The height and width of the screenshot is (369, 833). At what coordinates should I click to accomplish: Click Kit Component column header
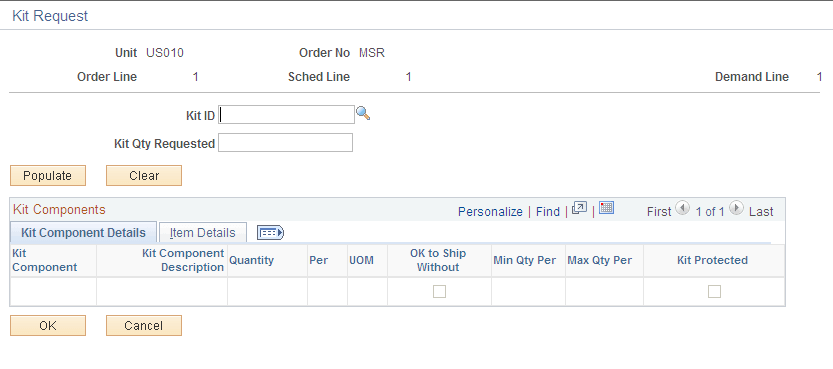coord(45,261)
